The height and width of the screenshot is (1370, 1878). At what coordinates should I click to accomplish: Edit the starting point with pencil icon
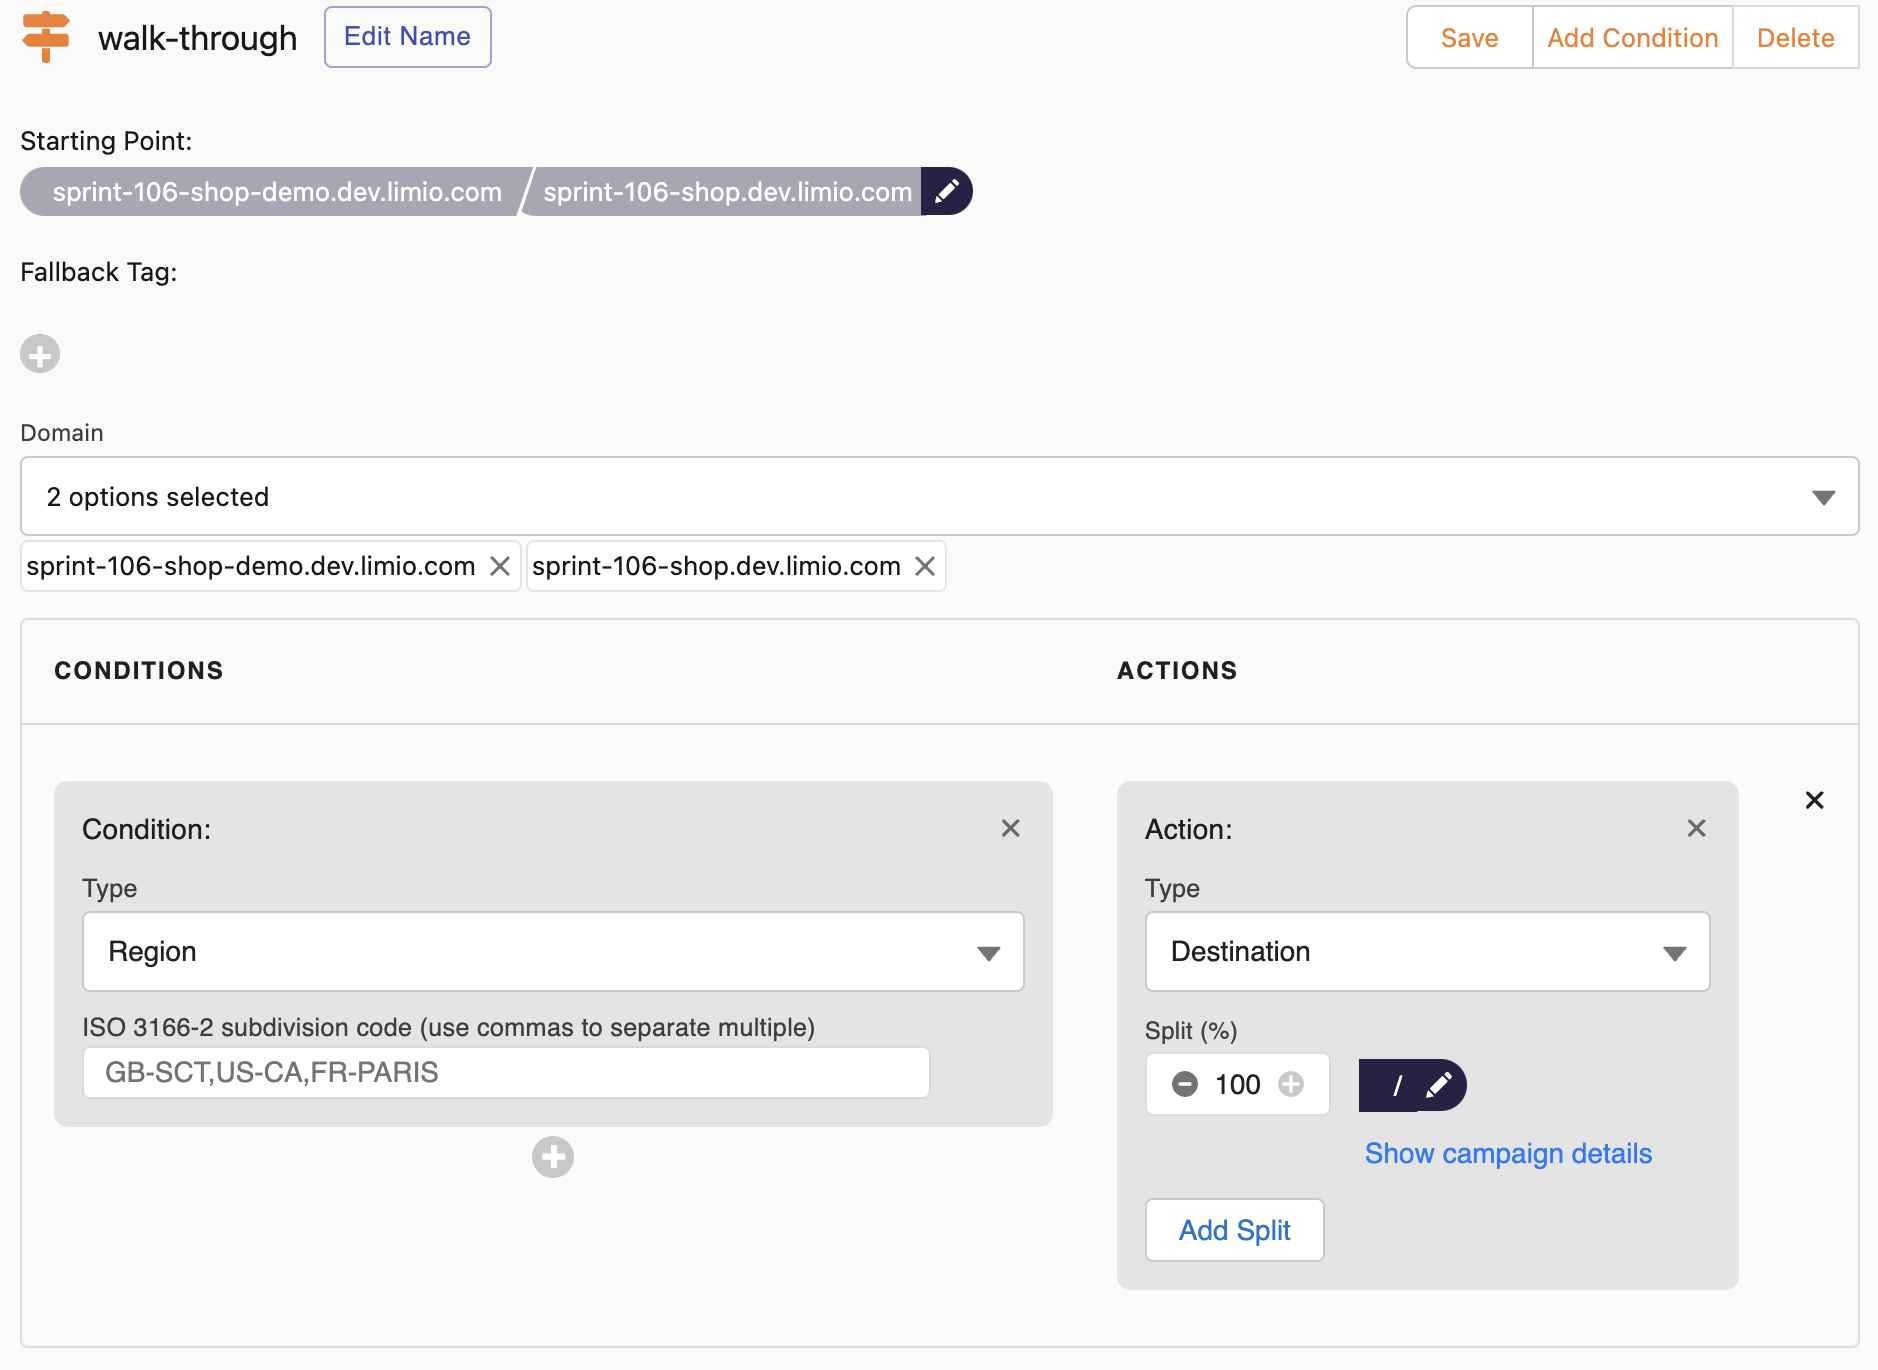click(x=946, y=191)
